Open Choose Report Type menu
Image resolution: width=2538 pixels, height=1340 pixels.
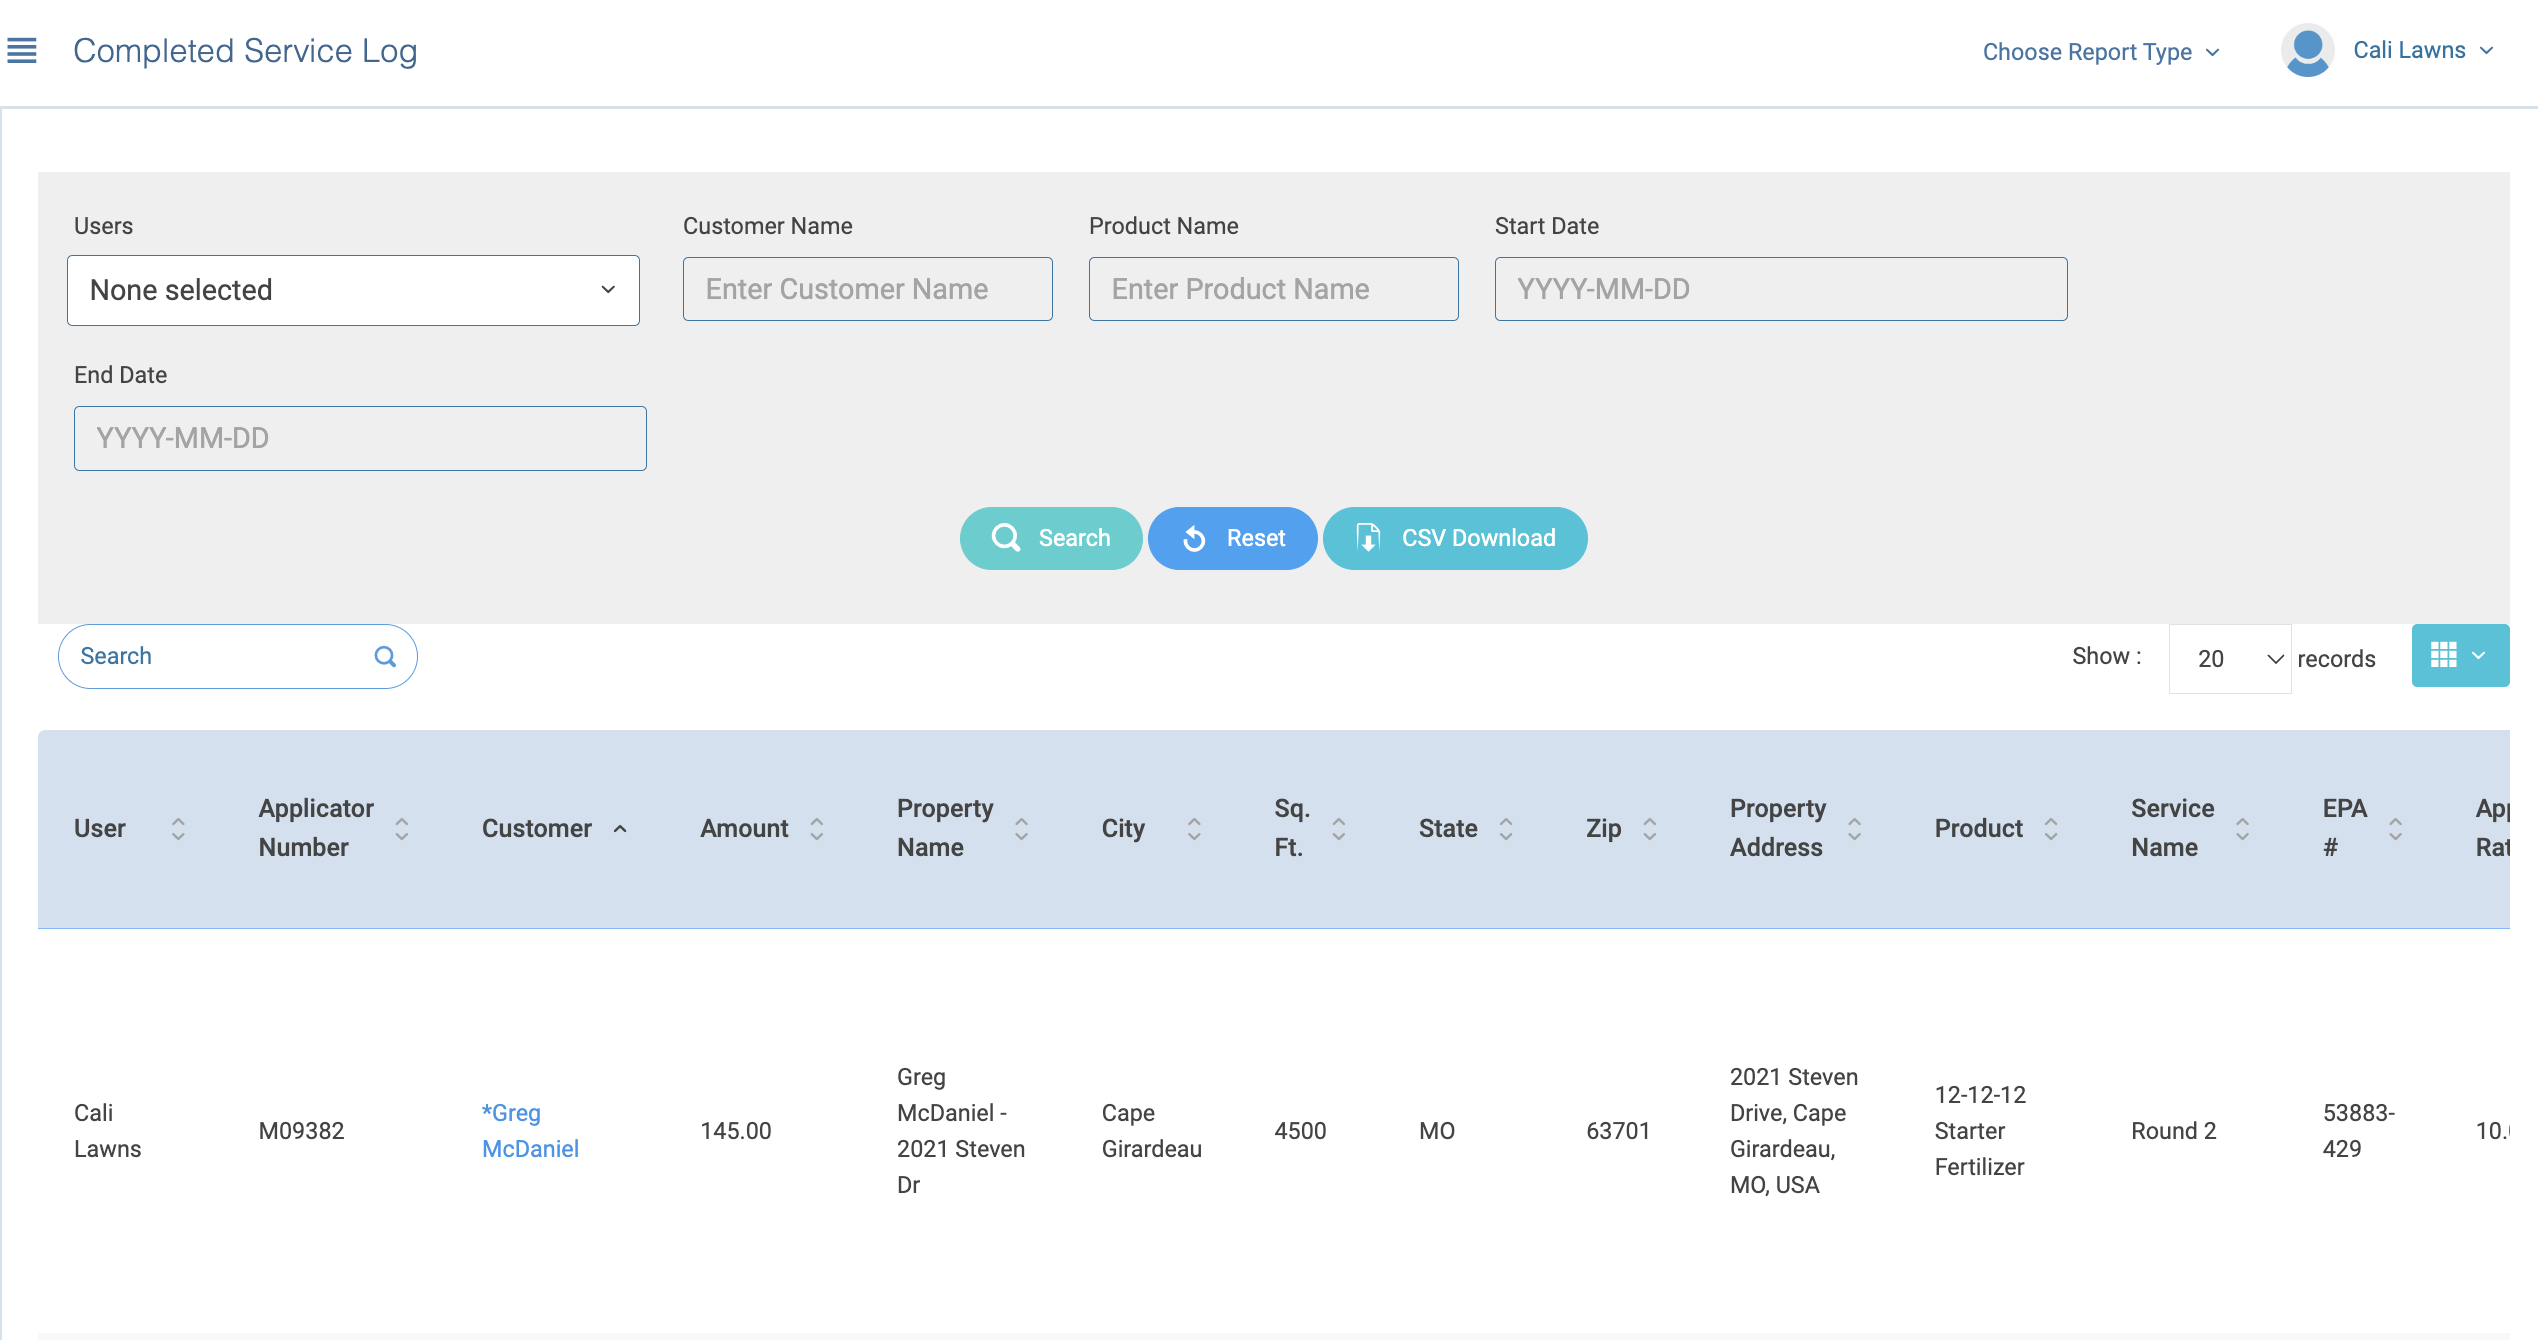point(2100,52)
